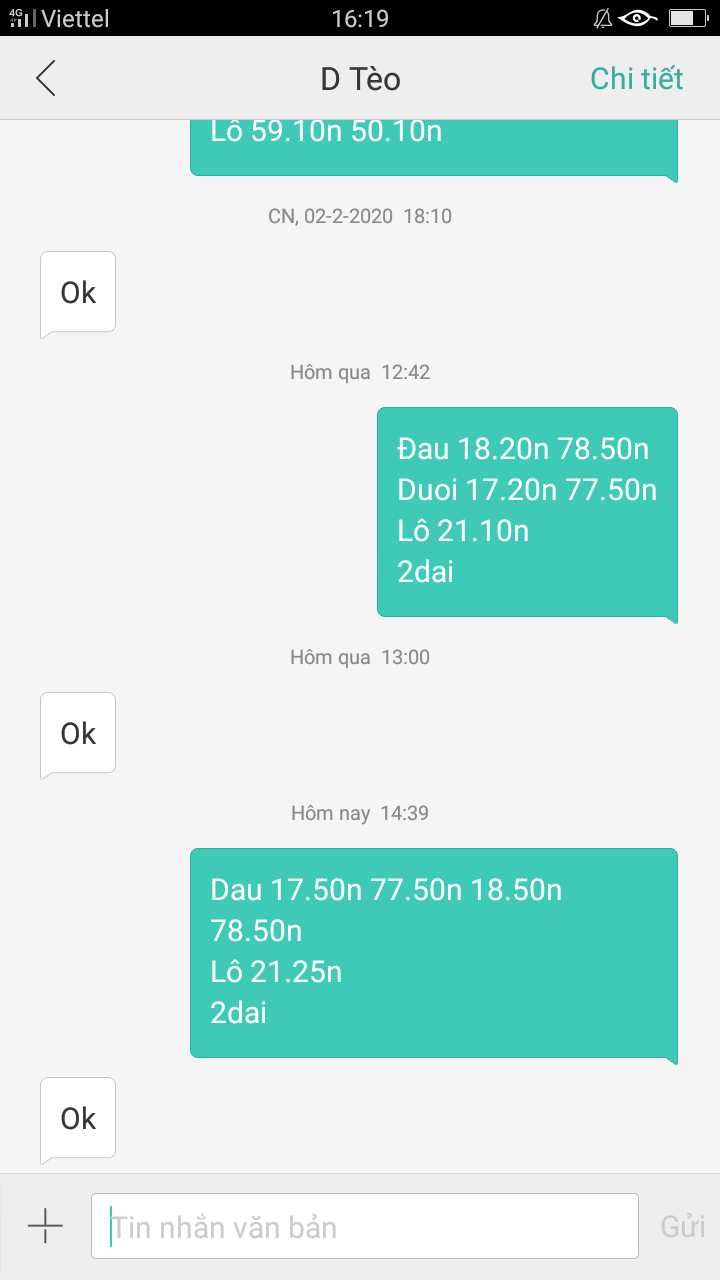The image size is (720, 1280).
Task: Tap the Hôm qua 12:42 timestamp
Action: point(360,372)
